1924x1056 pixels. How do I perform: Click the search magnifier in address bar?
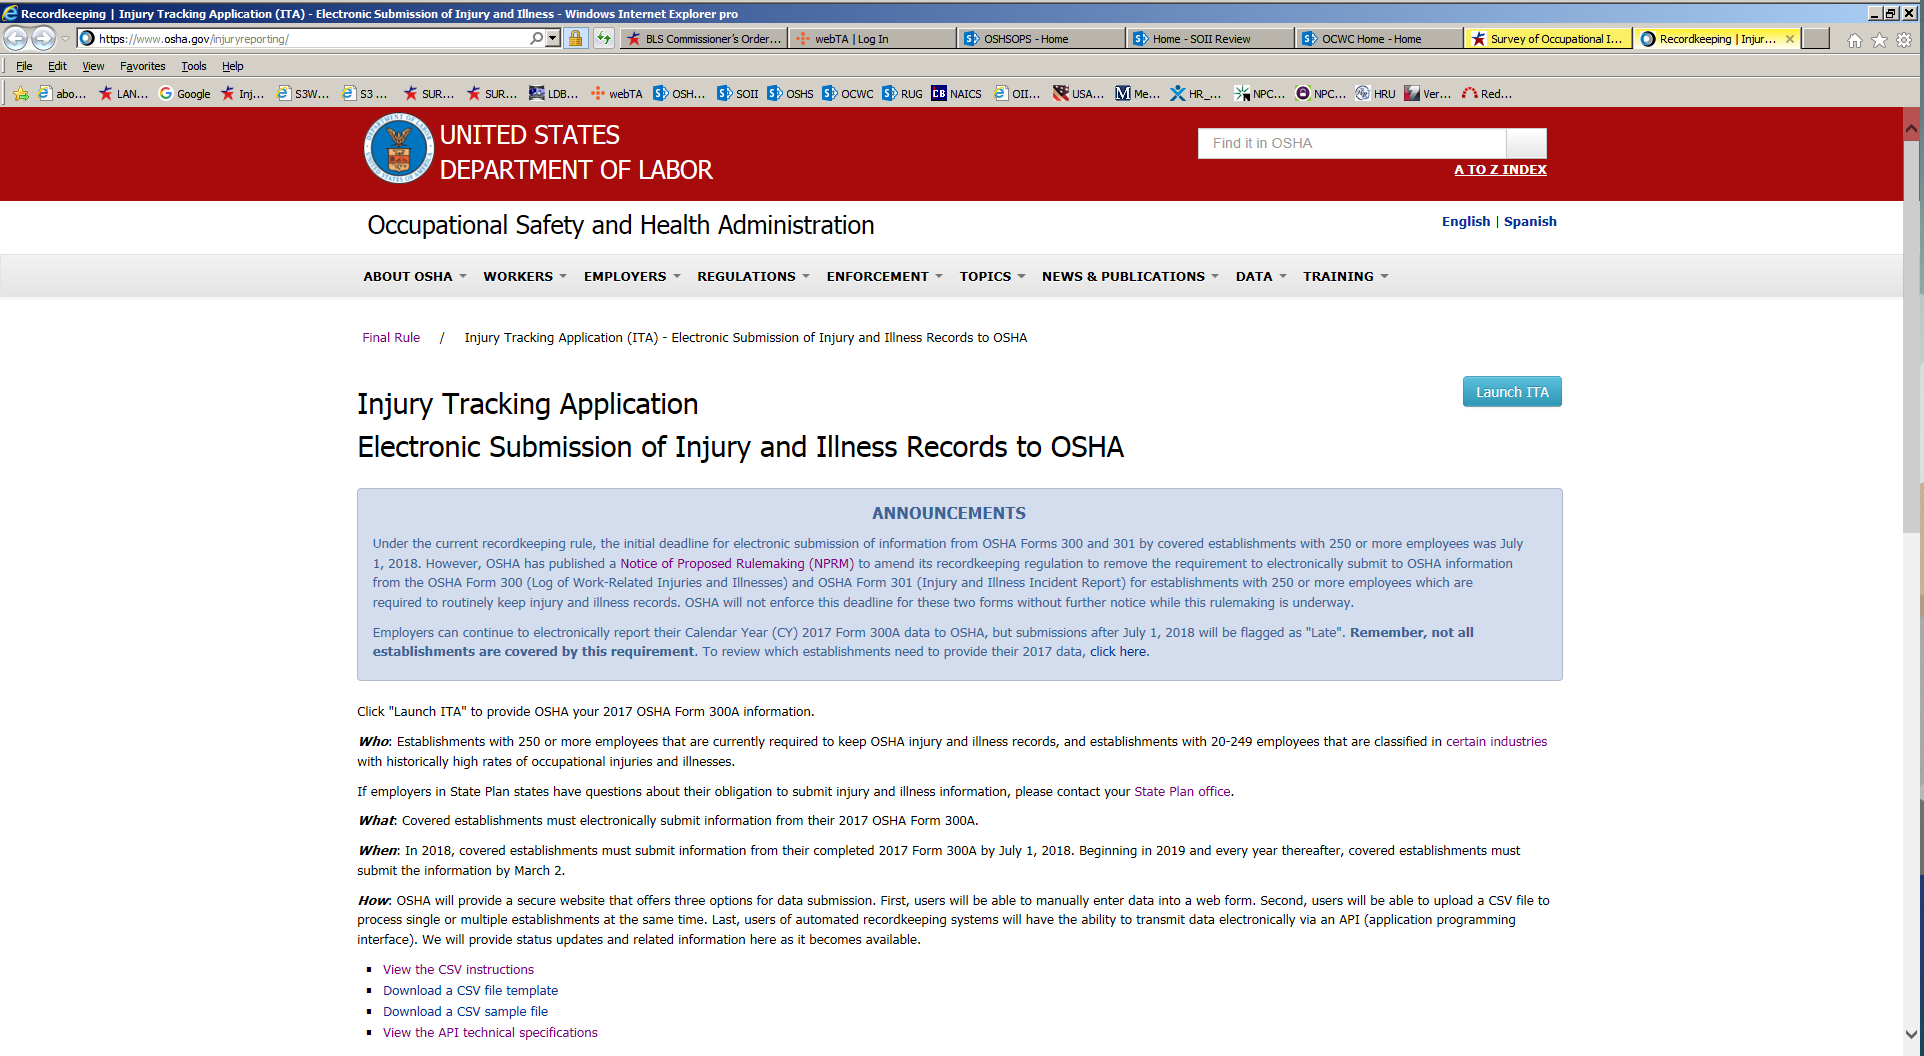tap(536, 39)
